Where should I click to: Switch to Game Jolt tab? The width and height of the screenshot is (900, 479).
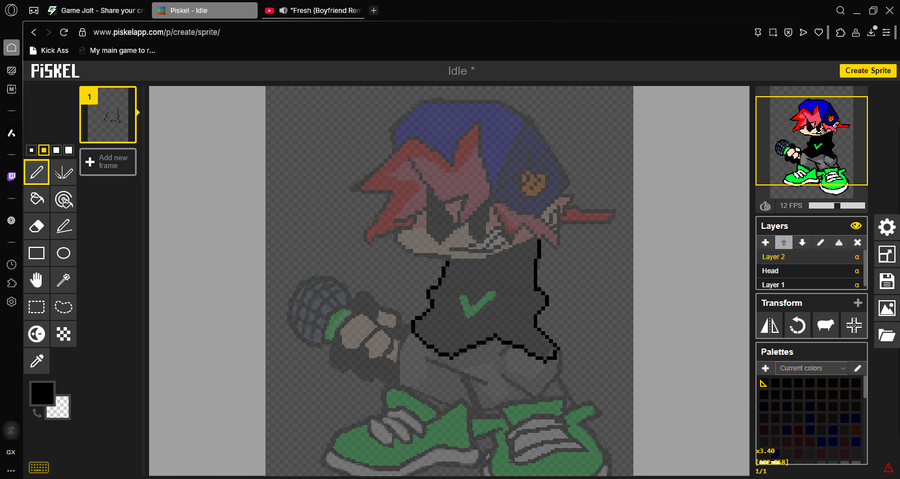pos(96,10)
